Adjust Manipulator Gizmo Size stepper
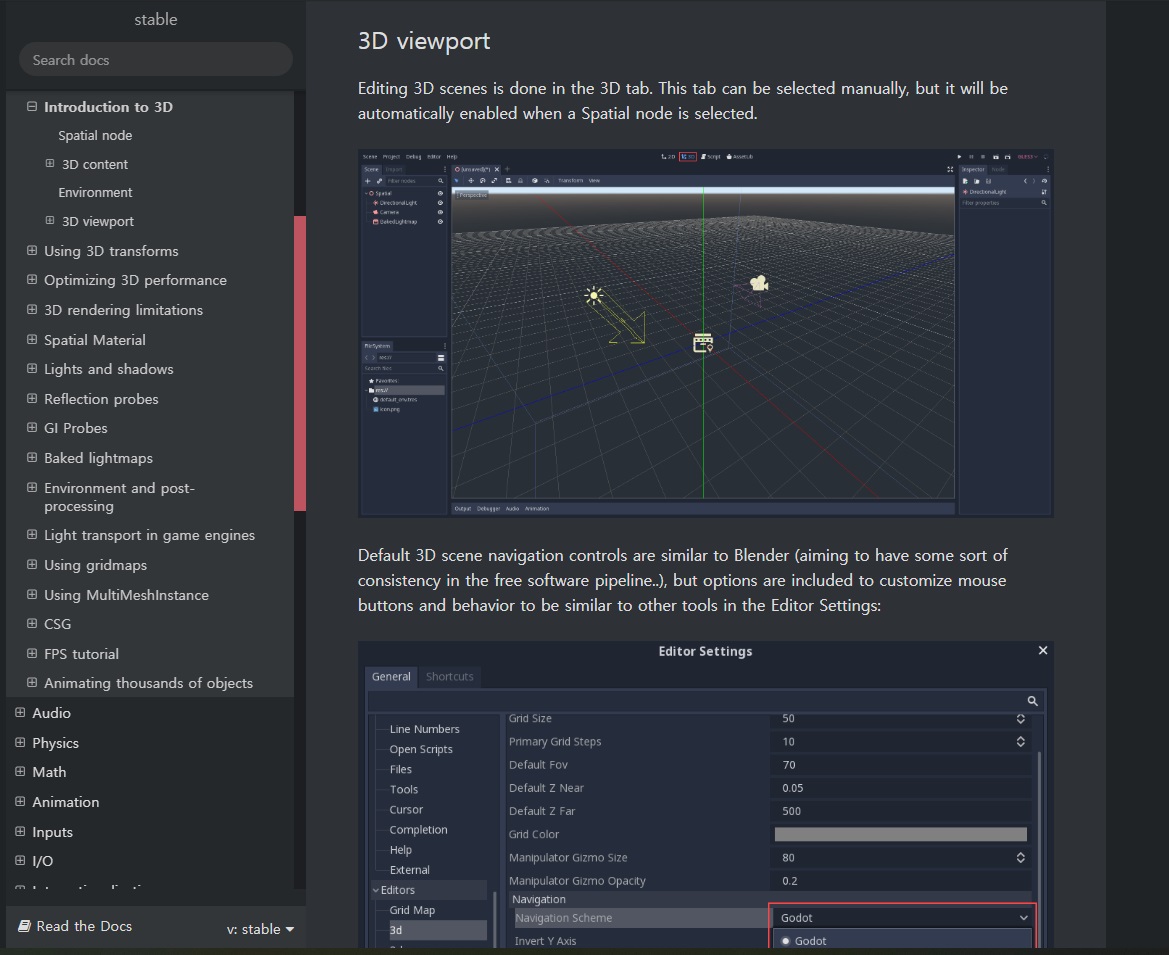This screenshot has height=955, width=1169. (1020, 857)
